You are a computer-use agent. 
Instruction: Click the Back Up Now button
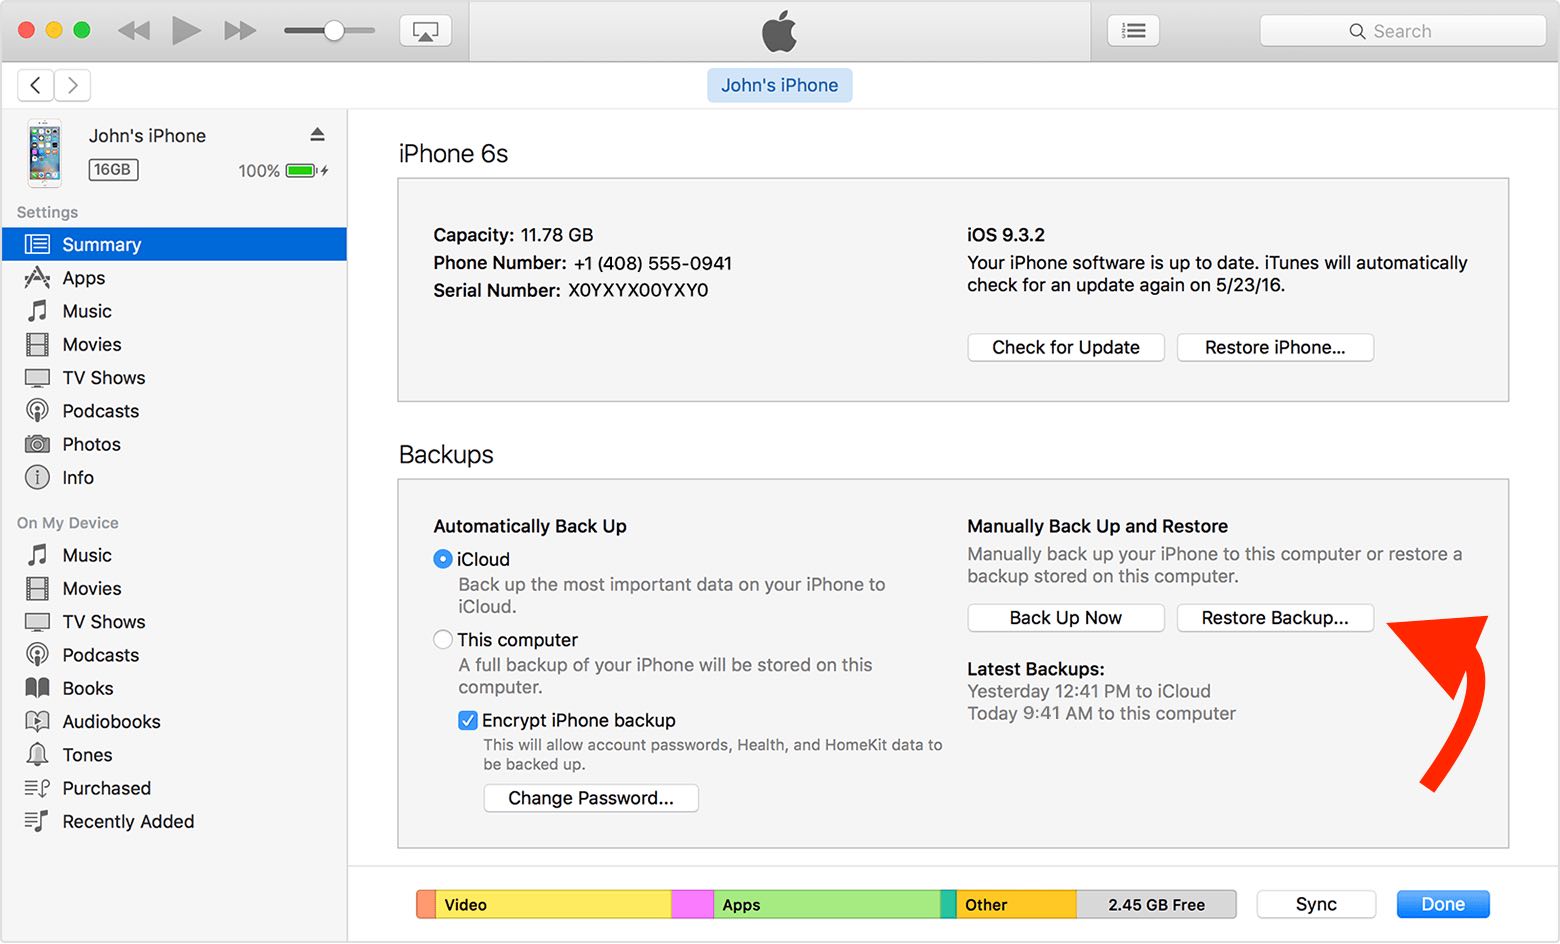point(1066,618)
